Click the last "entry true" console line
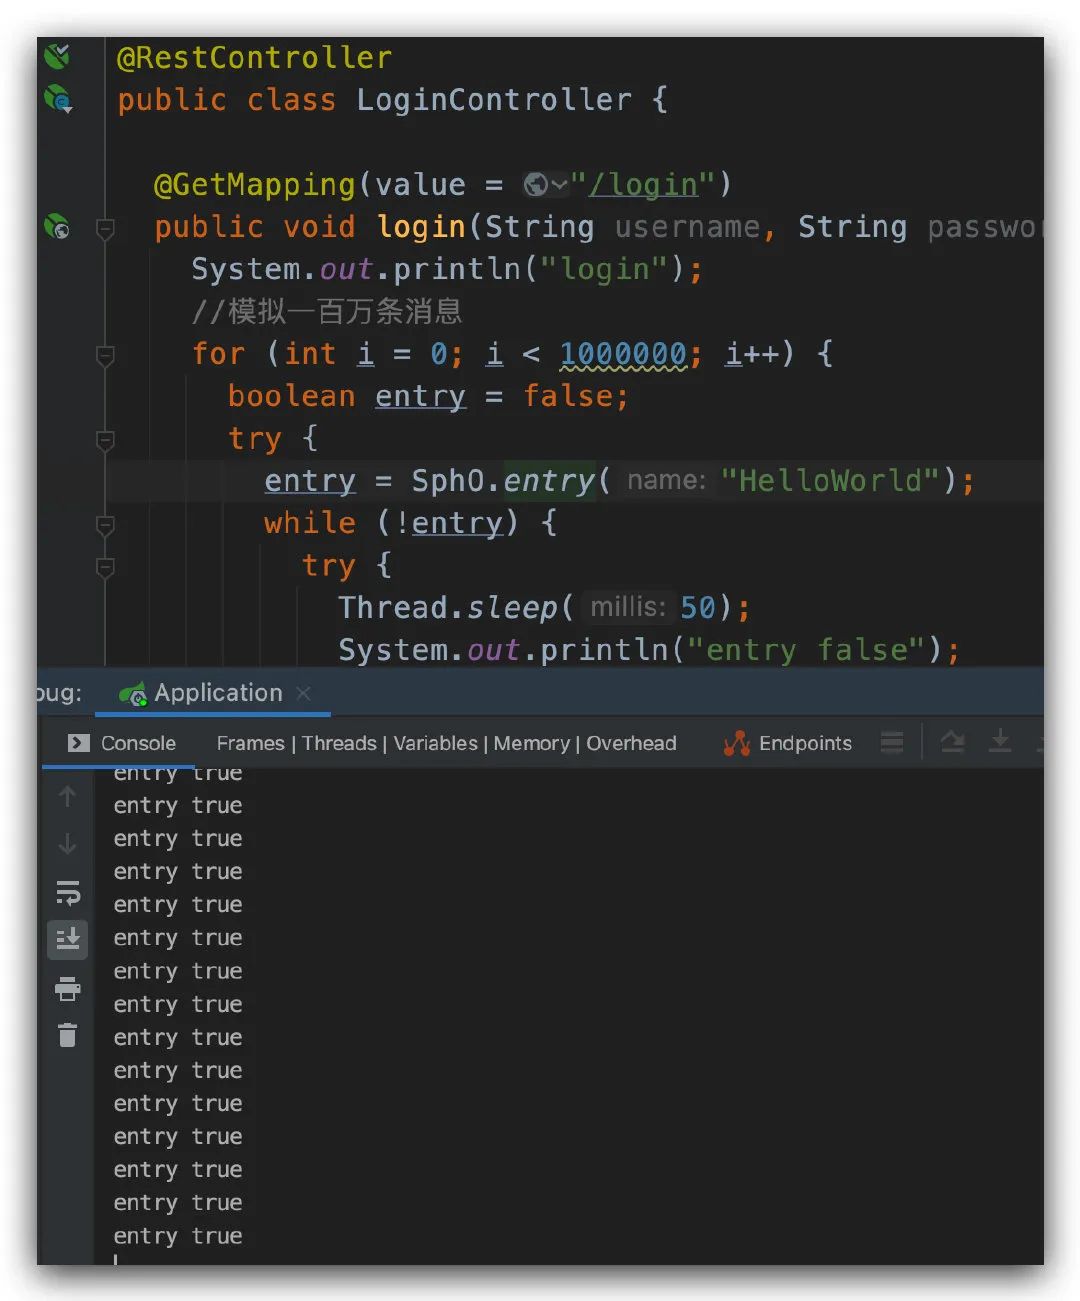Image resolution: width=1080 pixels, height=1301 pixels. 178,1236
